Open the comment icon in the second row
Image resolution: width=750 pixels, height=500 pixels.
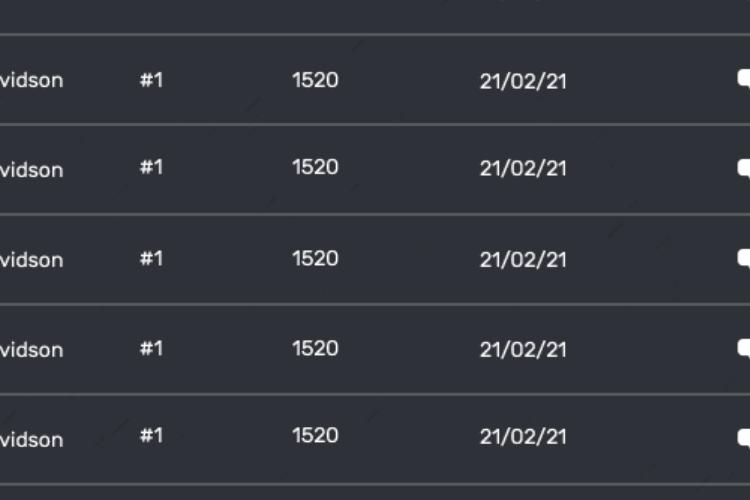click(744, 168)
